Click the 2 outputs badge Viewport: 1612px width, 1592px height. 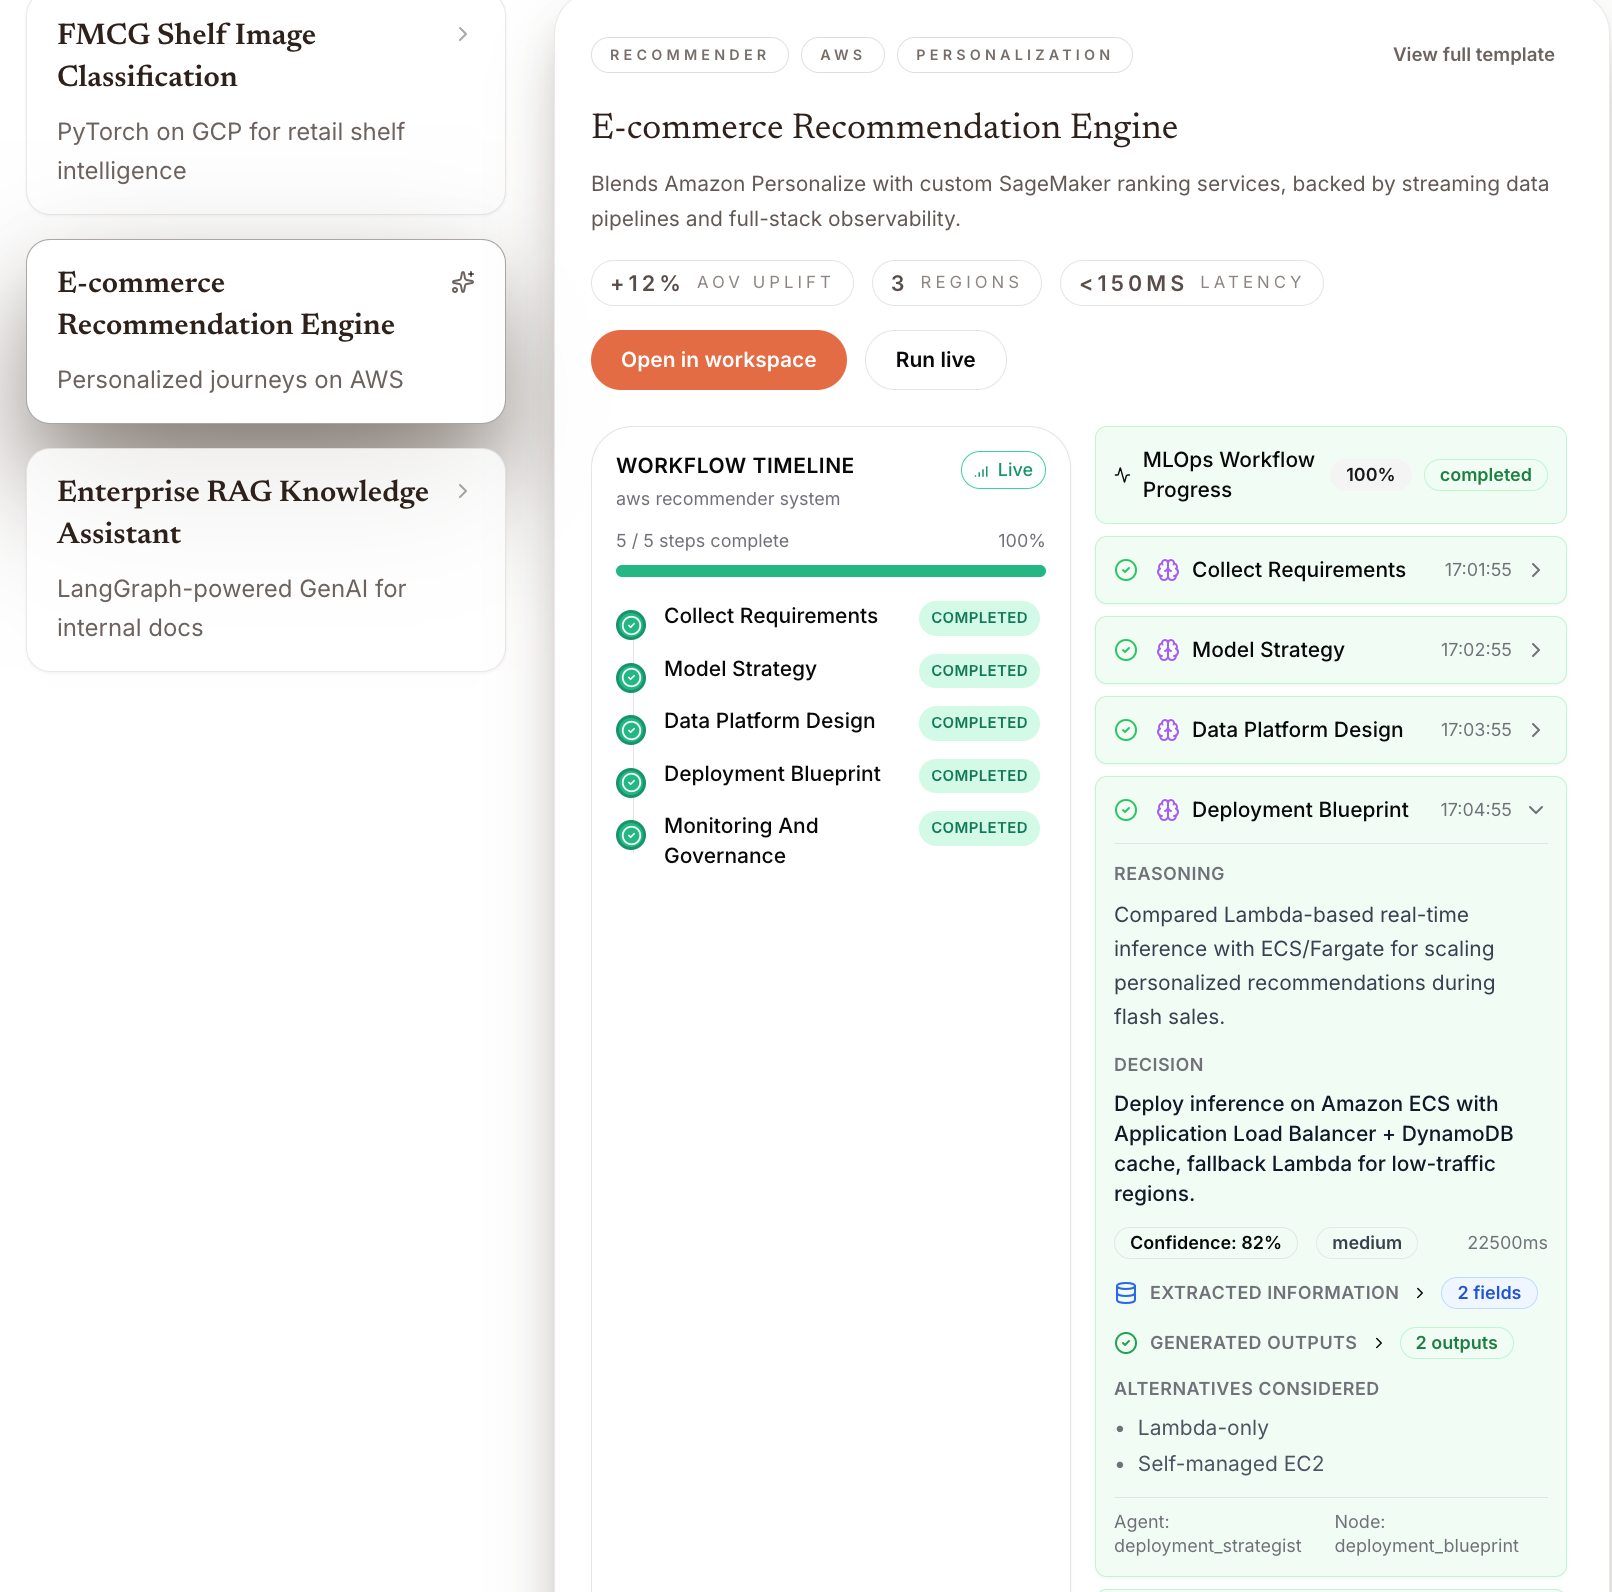point(1456,1343)
